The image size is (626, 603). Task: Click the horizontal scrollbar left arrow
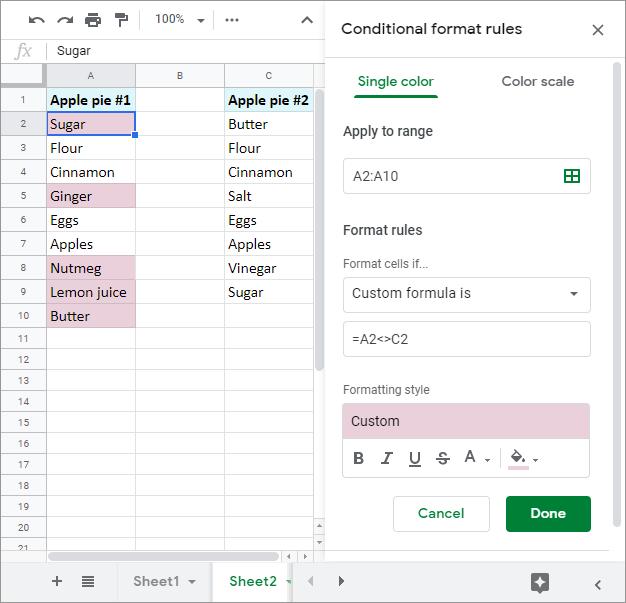(289, 556)
